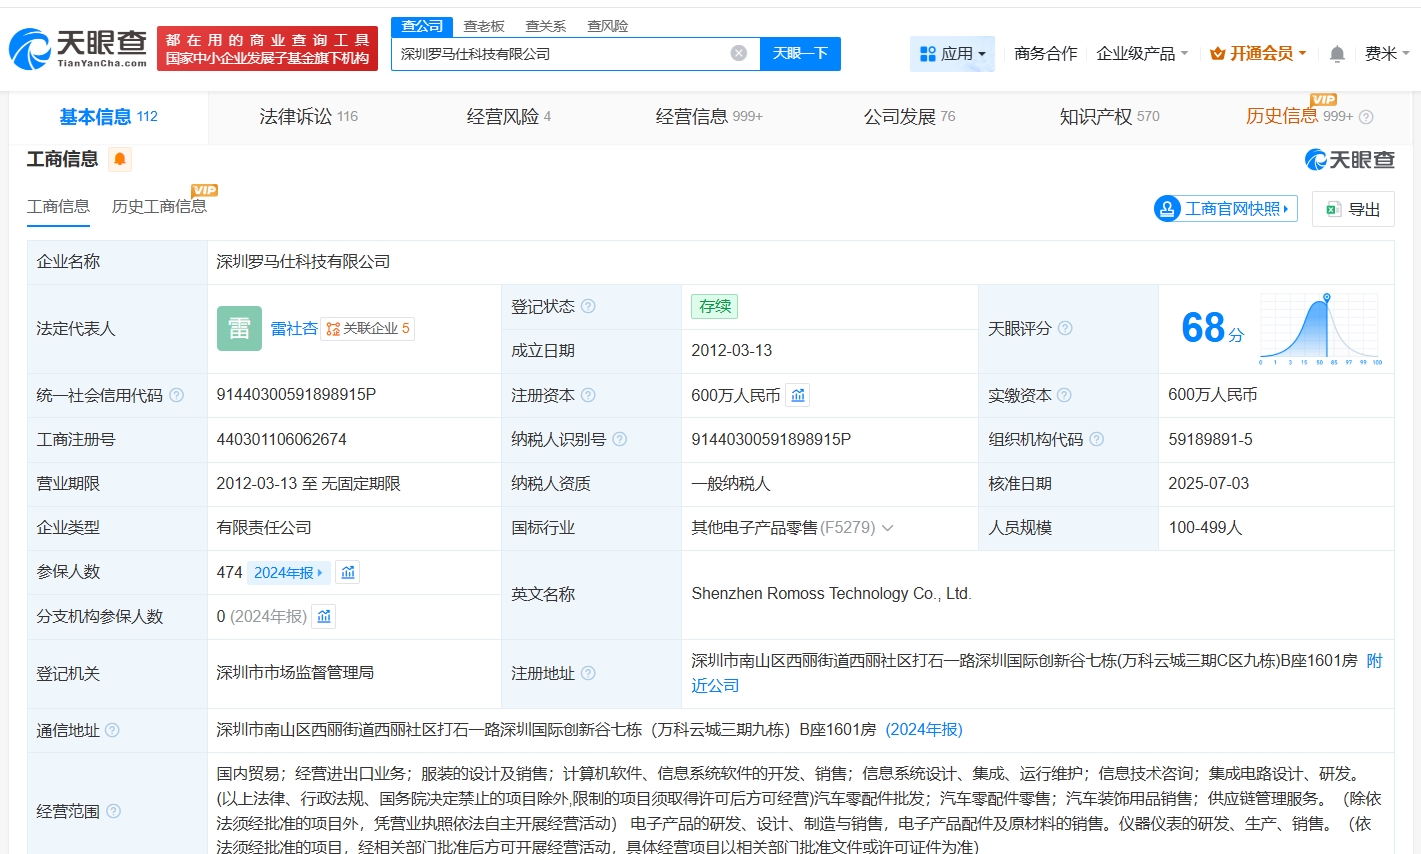
Task: Click the company name search input field
Action: click(x=560, y=54)
